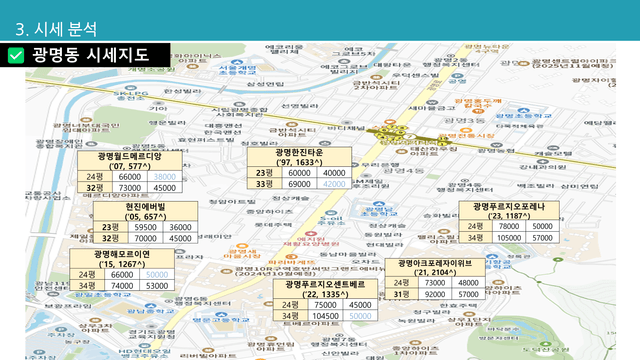Click the 광명한진타운 table header

pos(299,157)
